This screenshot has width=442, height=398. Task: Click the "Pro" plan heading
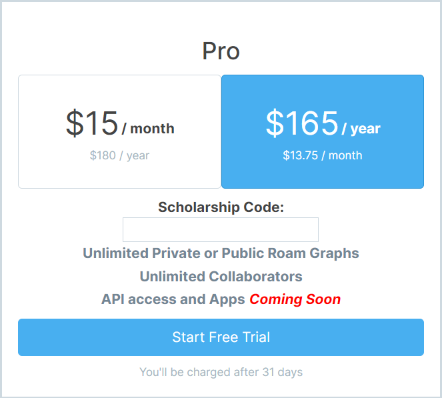(221, 51)
